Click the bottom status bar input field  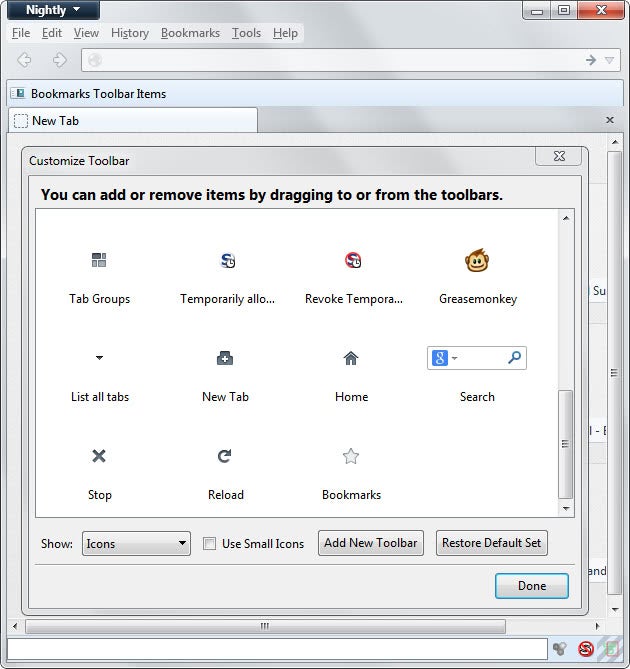tap(277, 649)
